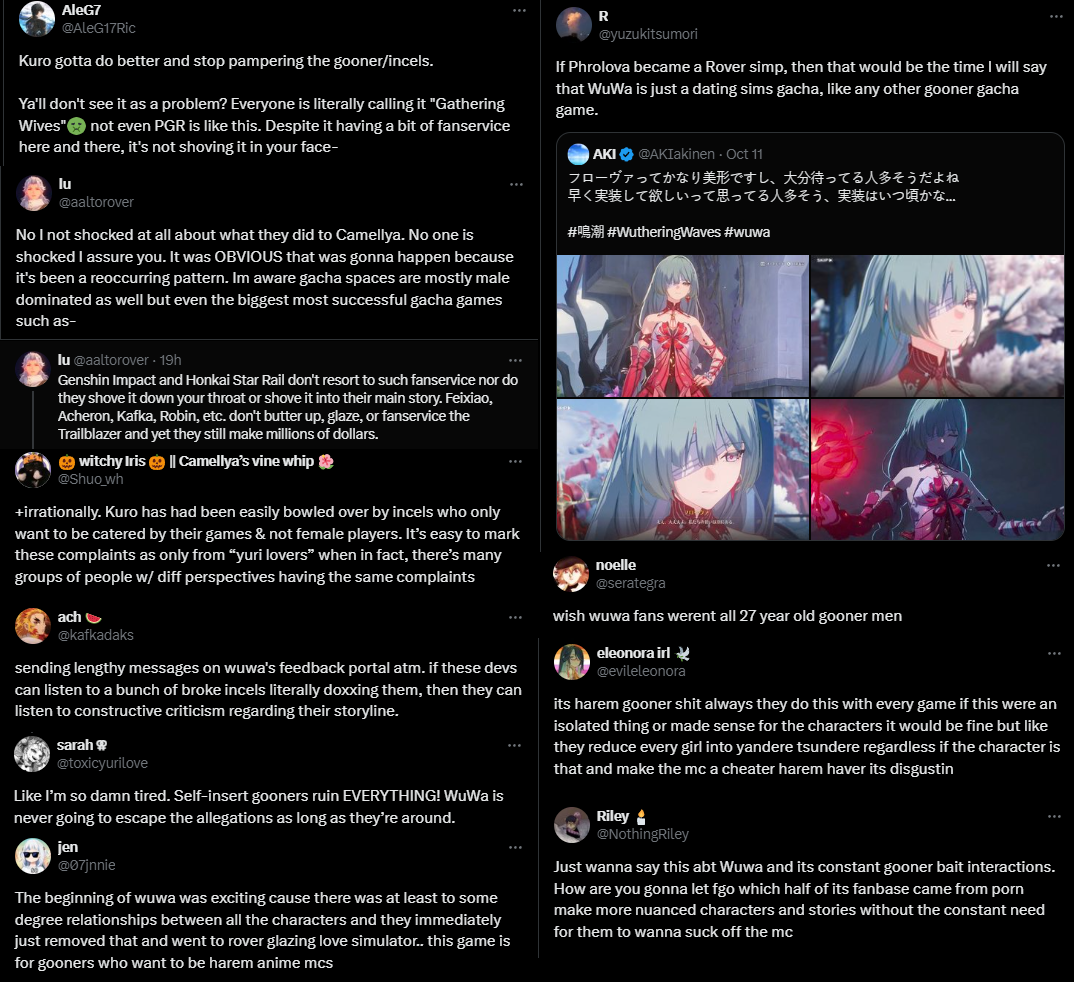Open three-dot menu on witchy Iris tweet
This screenshot has height=982, width=1074.
pyautogui.click(x=515, y=462)
